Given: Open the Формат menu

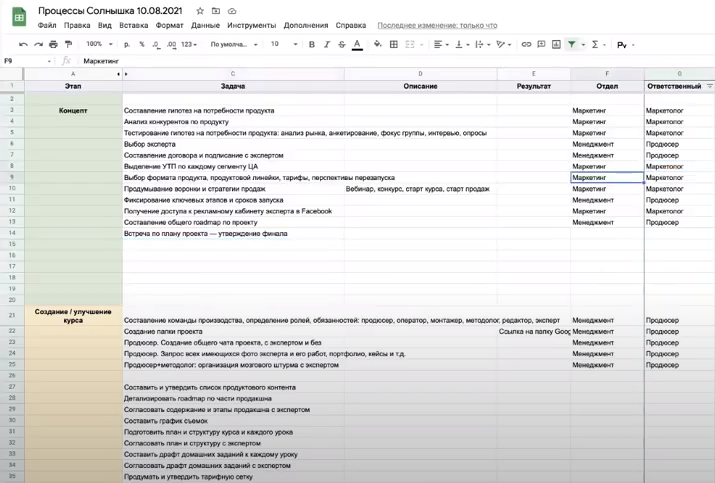Looking at the screenshot, I should (x=169, y=25).
